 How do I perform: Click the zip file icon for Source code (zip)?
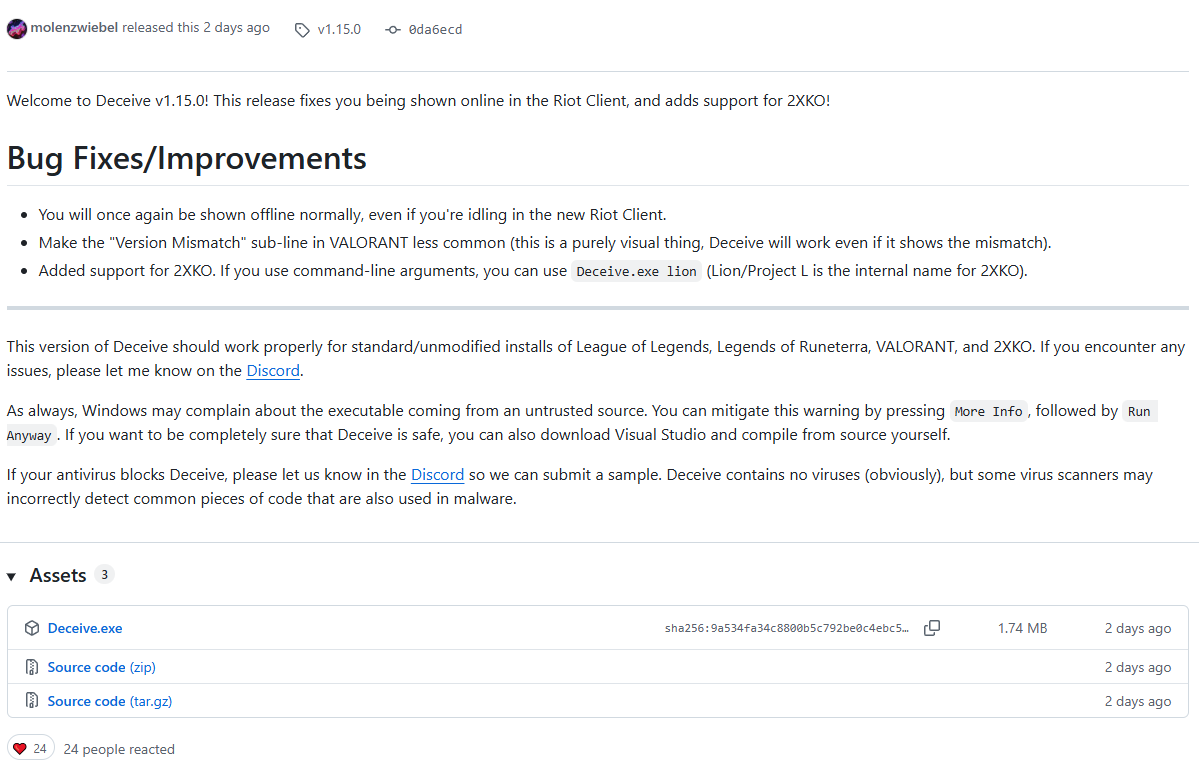pos(32,667)
